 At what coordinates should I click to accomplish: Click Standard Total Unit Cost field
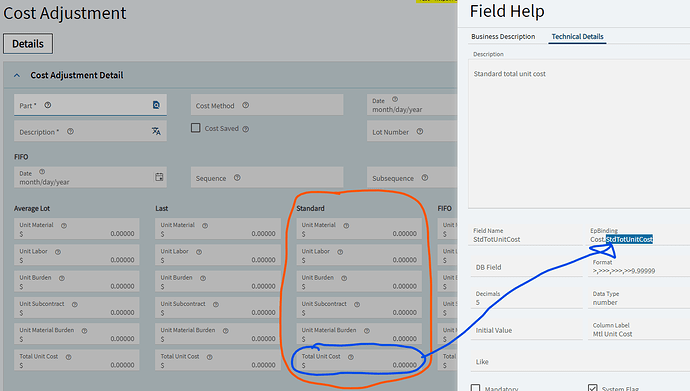[359, 360]
